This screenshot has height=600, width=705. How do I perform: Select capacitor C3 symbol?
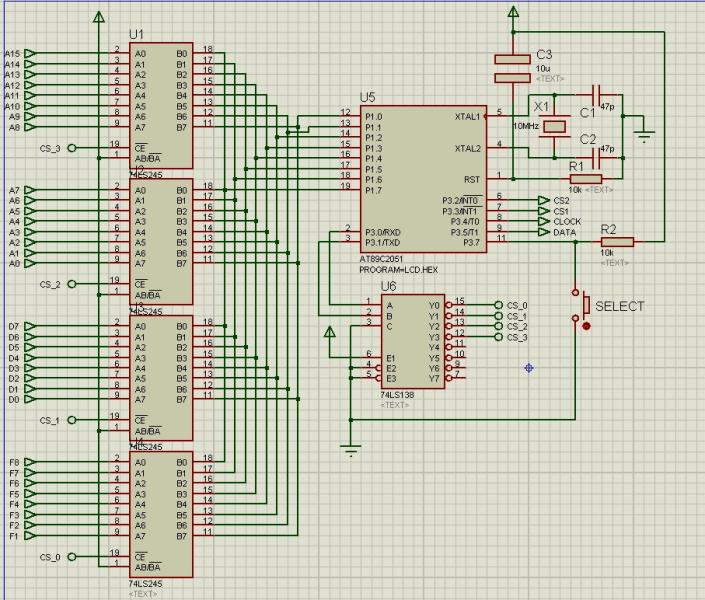513,68
